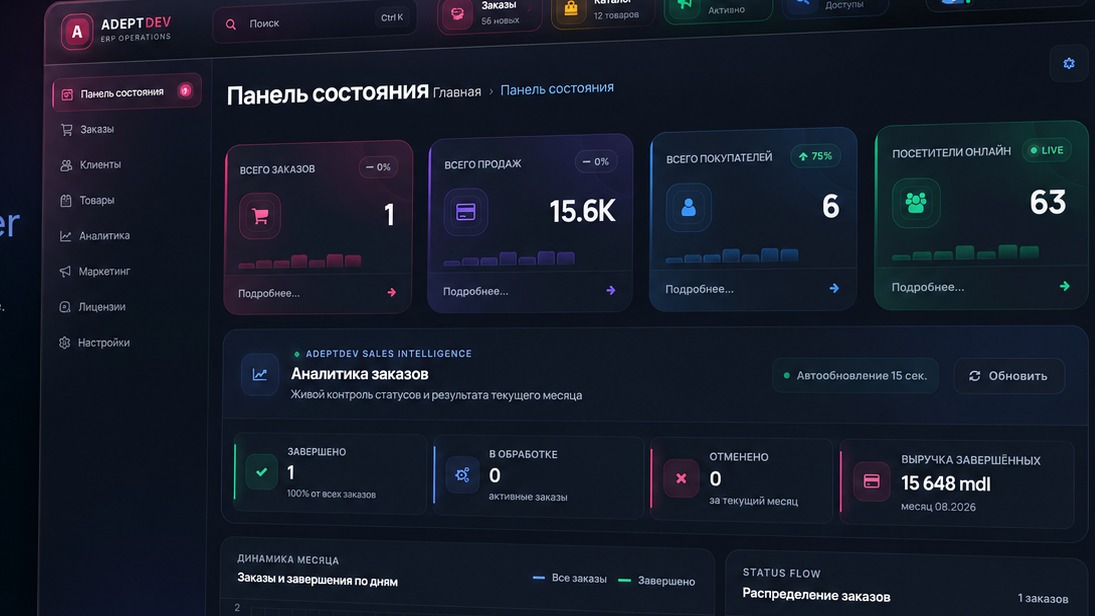The height and width of the screenshot is (616, 1095).
Task: Click the gear icon in В обработке tile
Action: pos(462,475)
